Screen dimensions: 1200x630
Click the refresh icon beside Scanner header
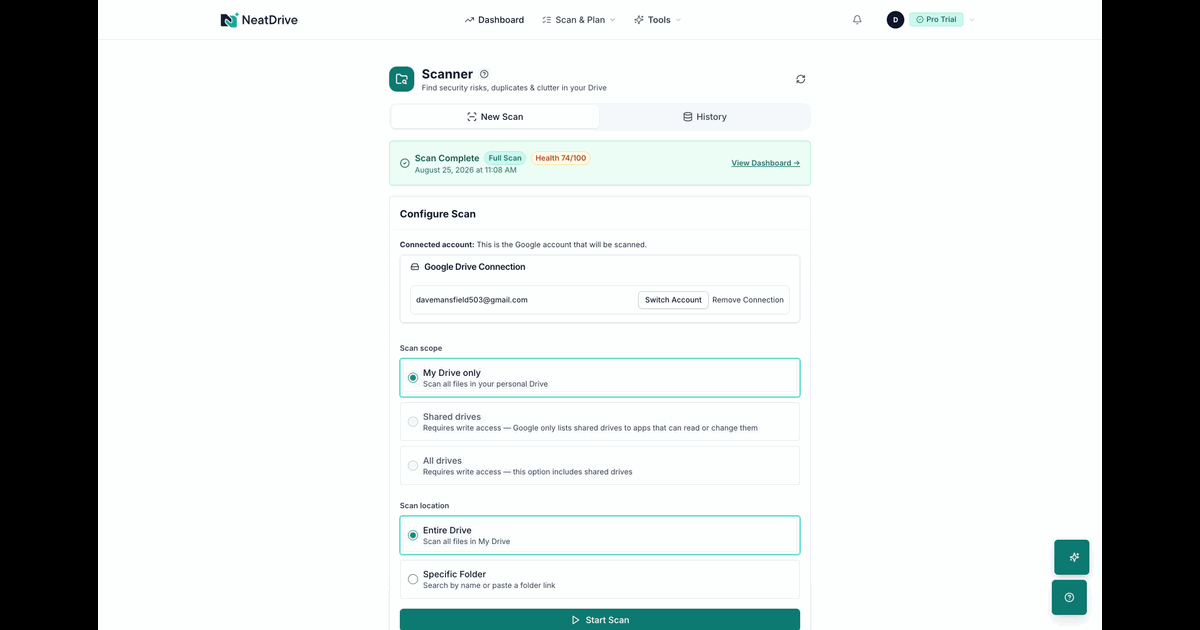click(x=801, y=79)
